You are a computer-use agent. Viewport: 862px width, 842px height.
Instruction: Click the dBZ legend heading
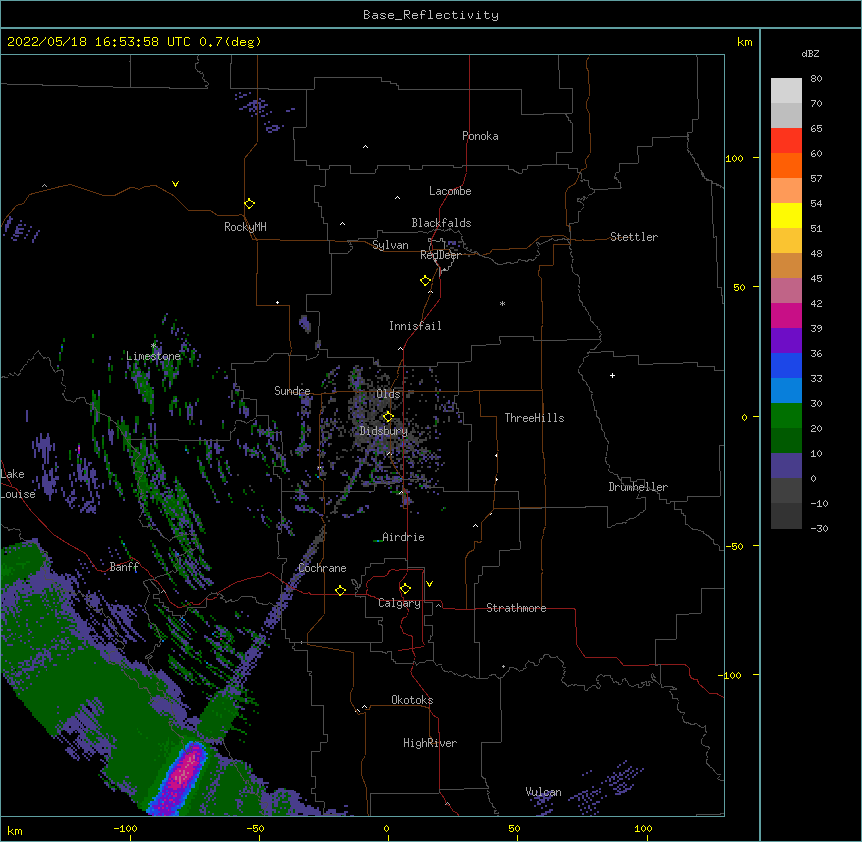click(x=810, y=53)
